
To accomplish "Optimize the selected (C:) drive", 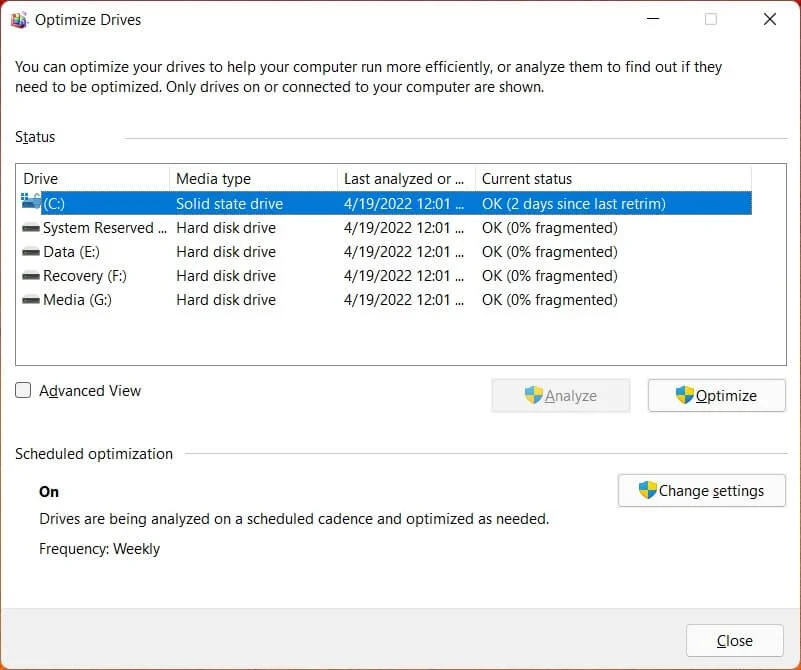I will click(x=716, y=395).
